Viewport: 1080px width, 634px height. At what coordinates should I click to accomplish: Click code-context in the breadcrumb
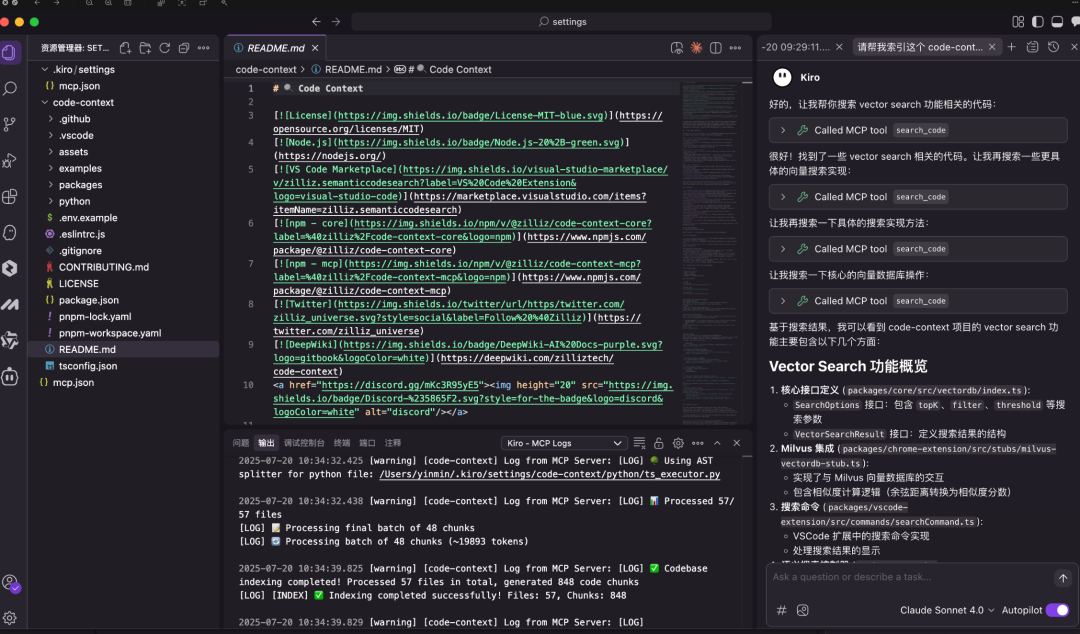click(x=266, y=70)
